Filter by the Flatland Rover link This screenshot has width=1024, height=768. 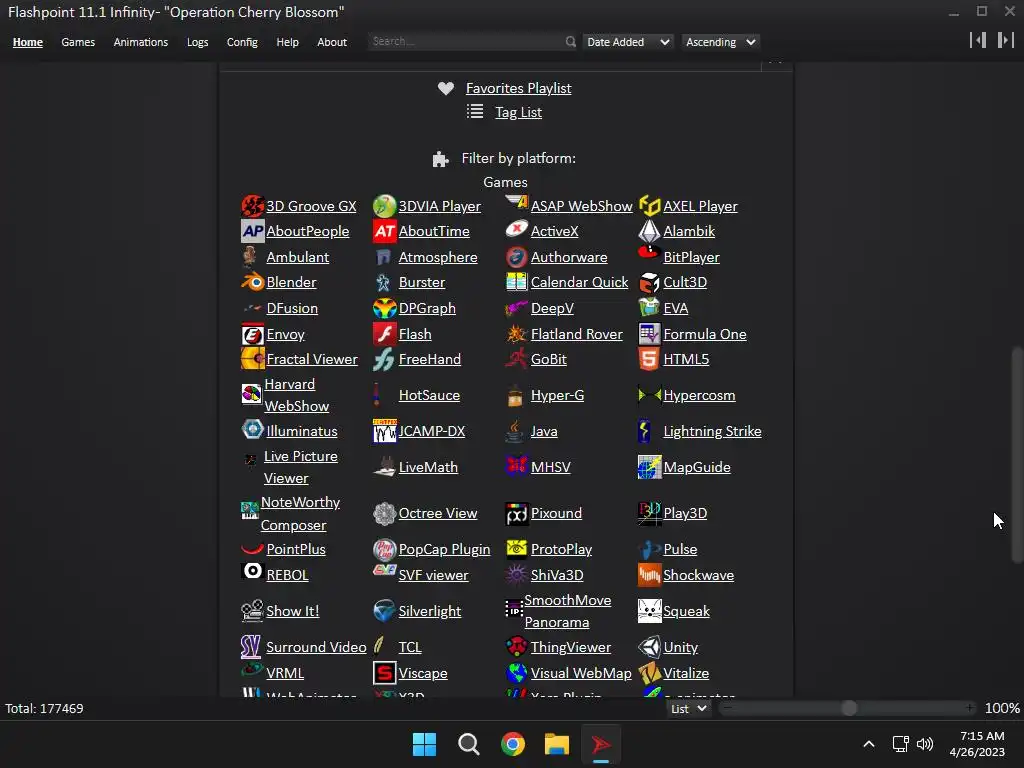click(577, 334)
